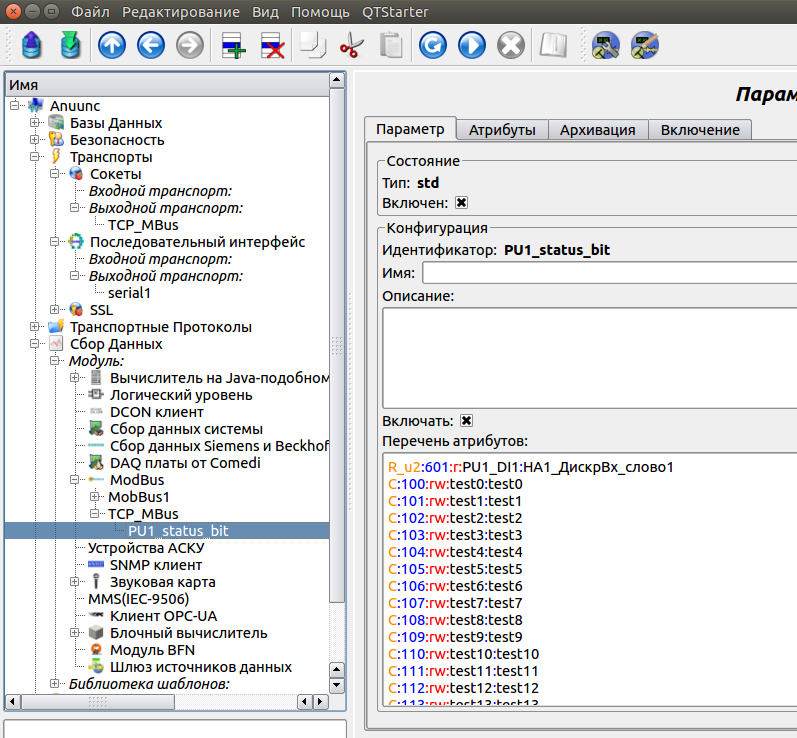Click the Back arrow navigation icon

click(x=151, y=45)
